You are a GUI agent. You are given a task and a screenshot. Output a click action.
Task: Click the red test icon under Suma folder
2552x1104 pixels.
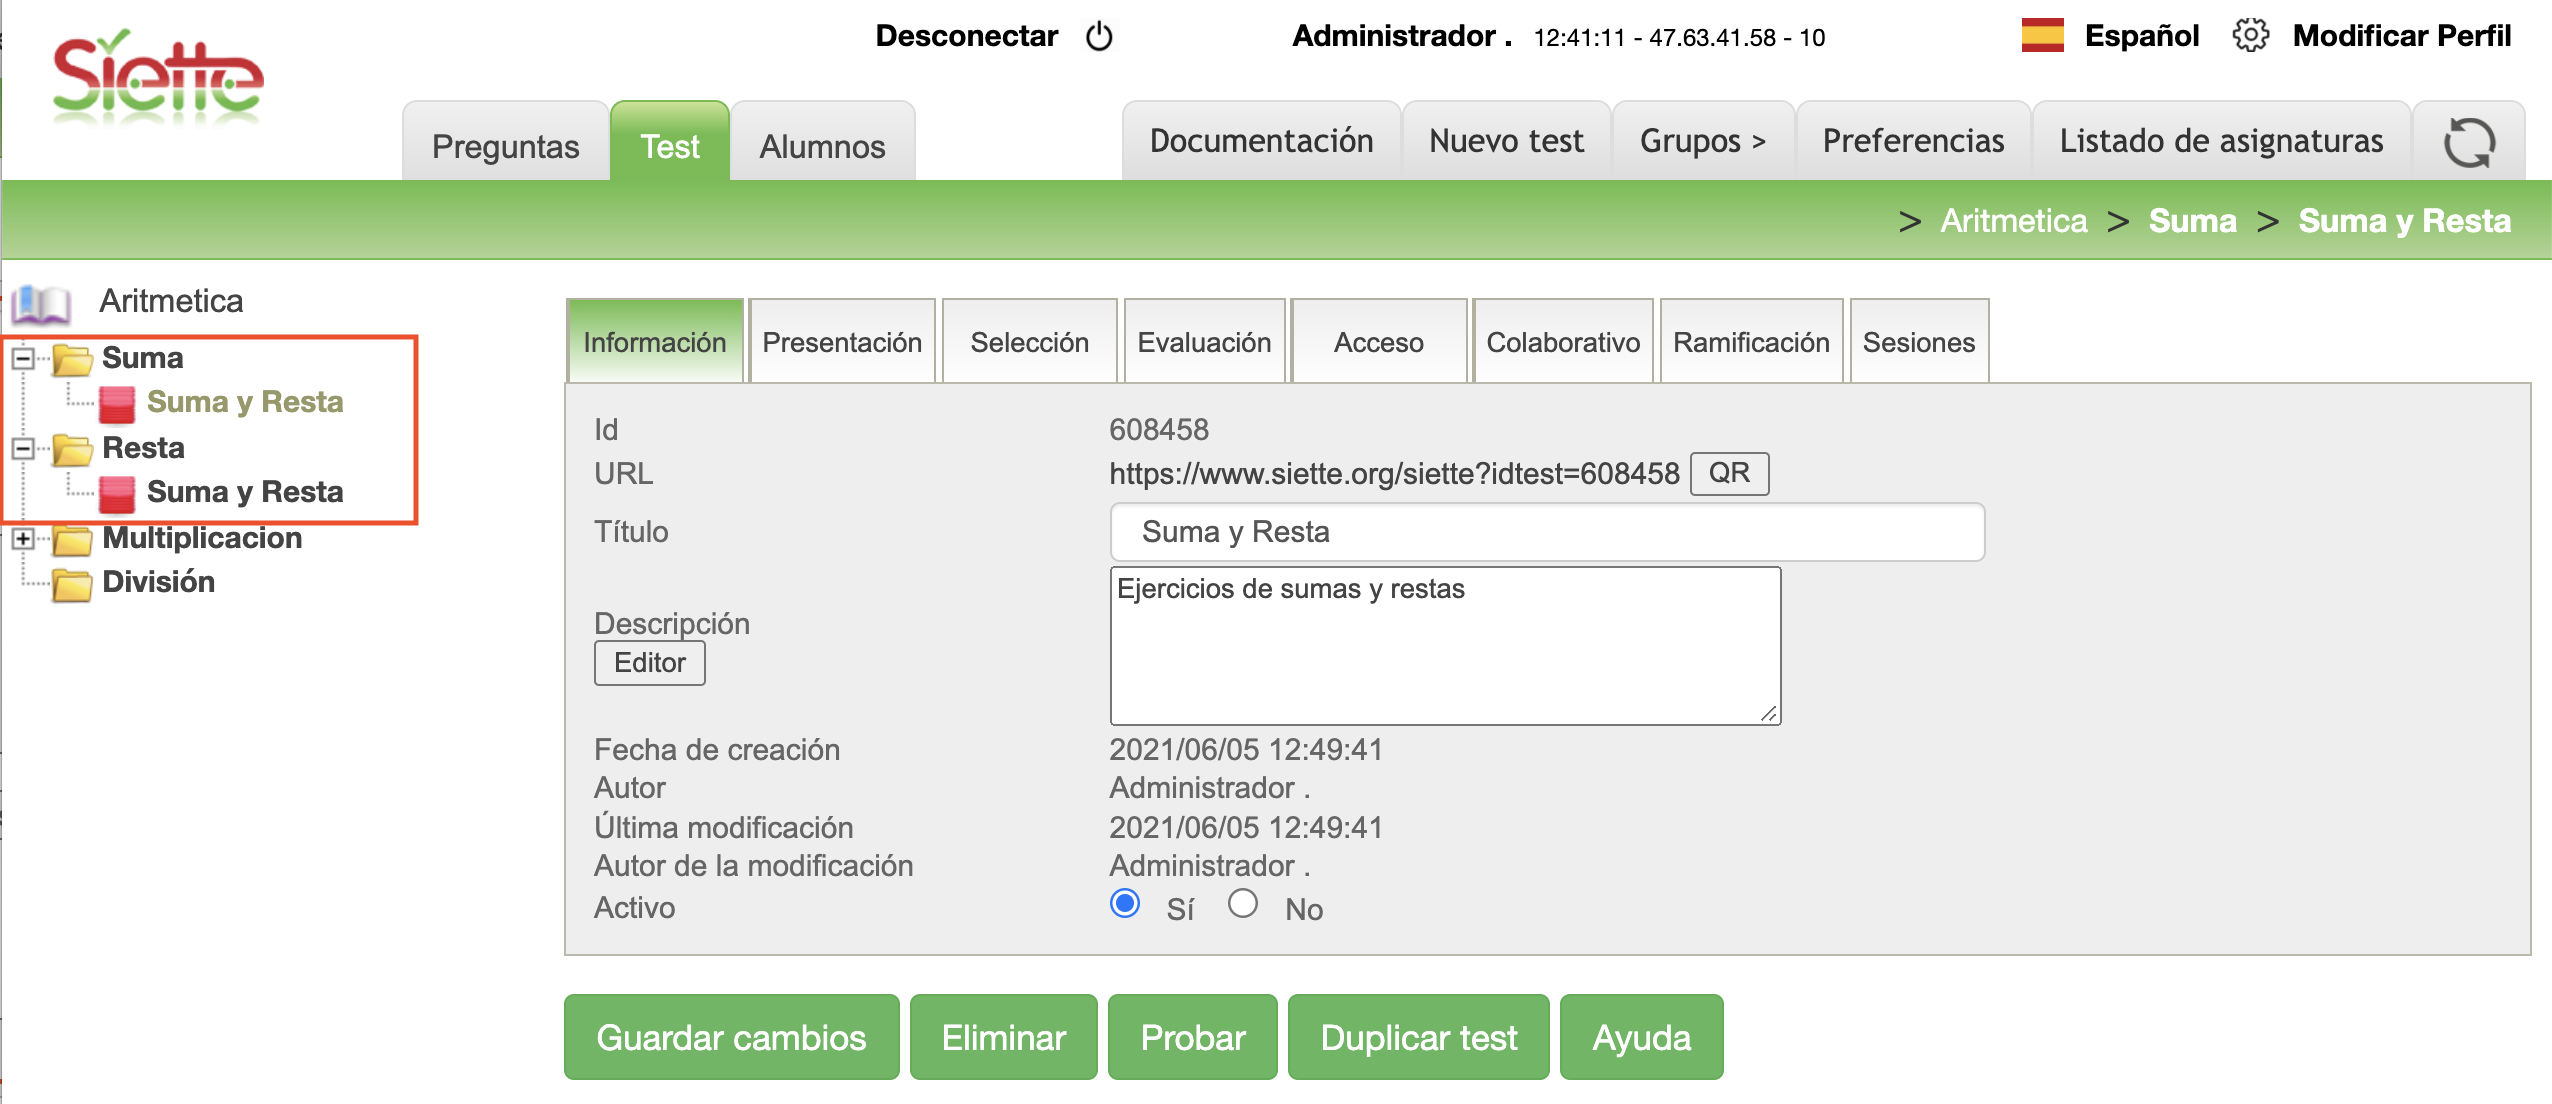coord(117,403)
